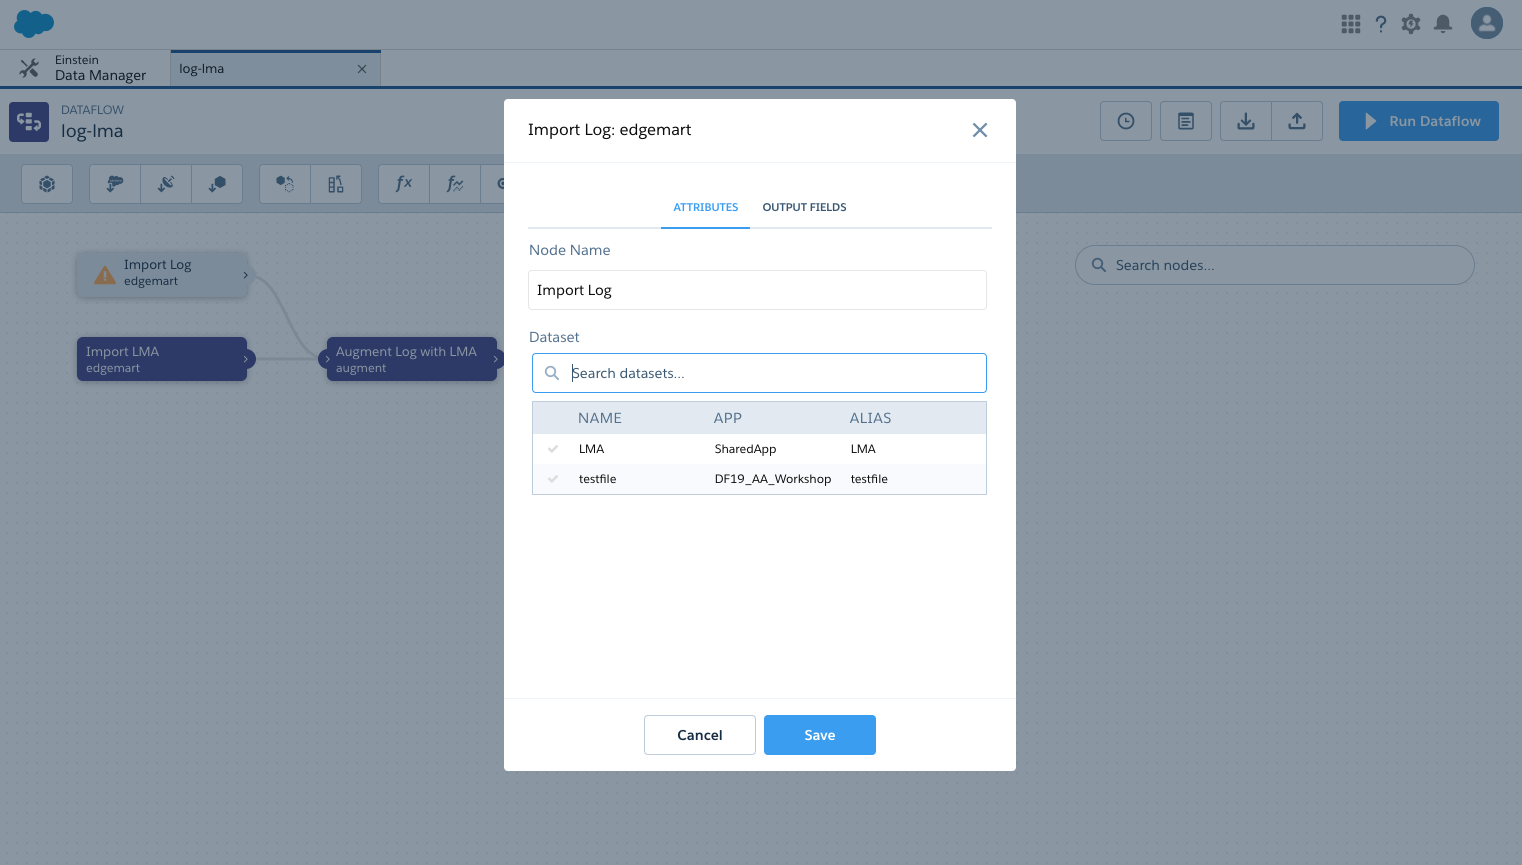The height and width of the screenshot is (865, 1522).
Task: Click the Run Dataflow button
Action: [1419, 121]
